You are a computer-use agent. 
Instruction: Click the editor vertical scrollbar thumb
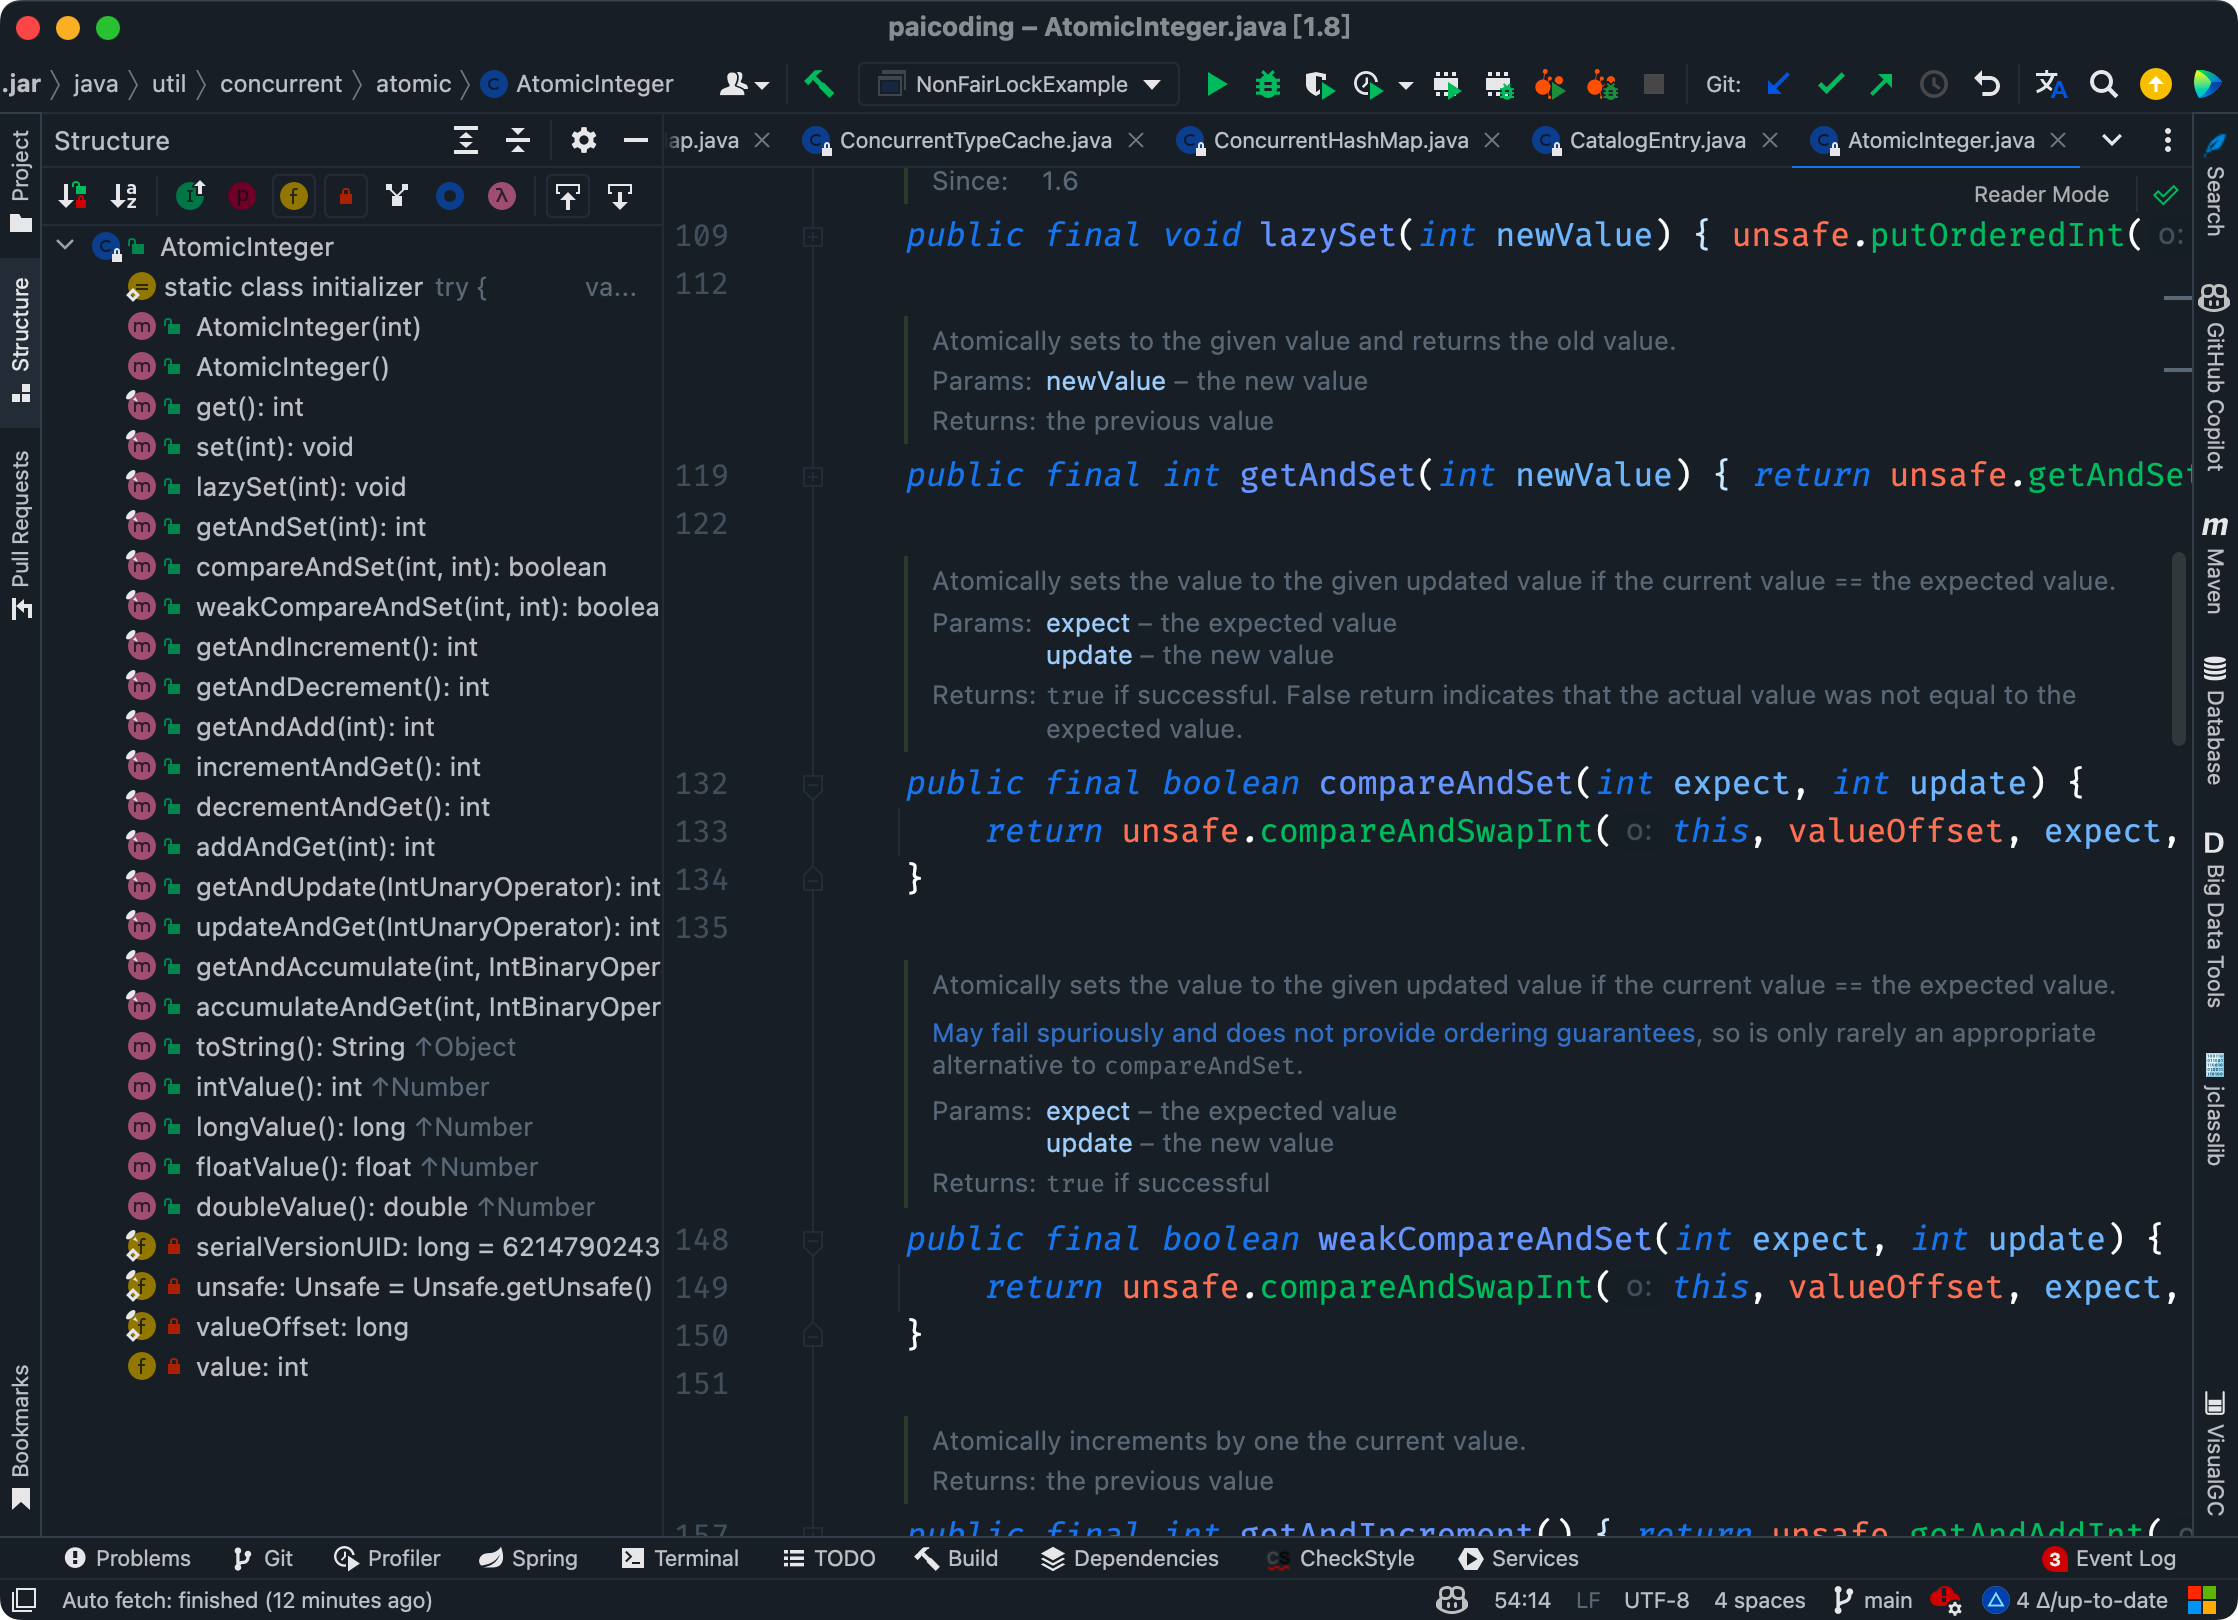(2177, 650)
